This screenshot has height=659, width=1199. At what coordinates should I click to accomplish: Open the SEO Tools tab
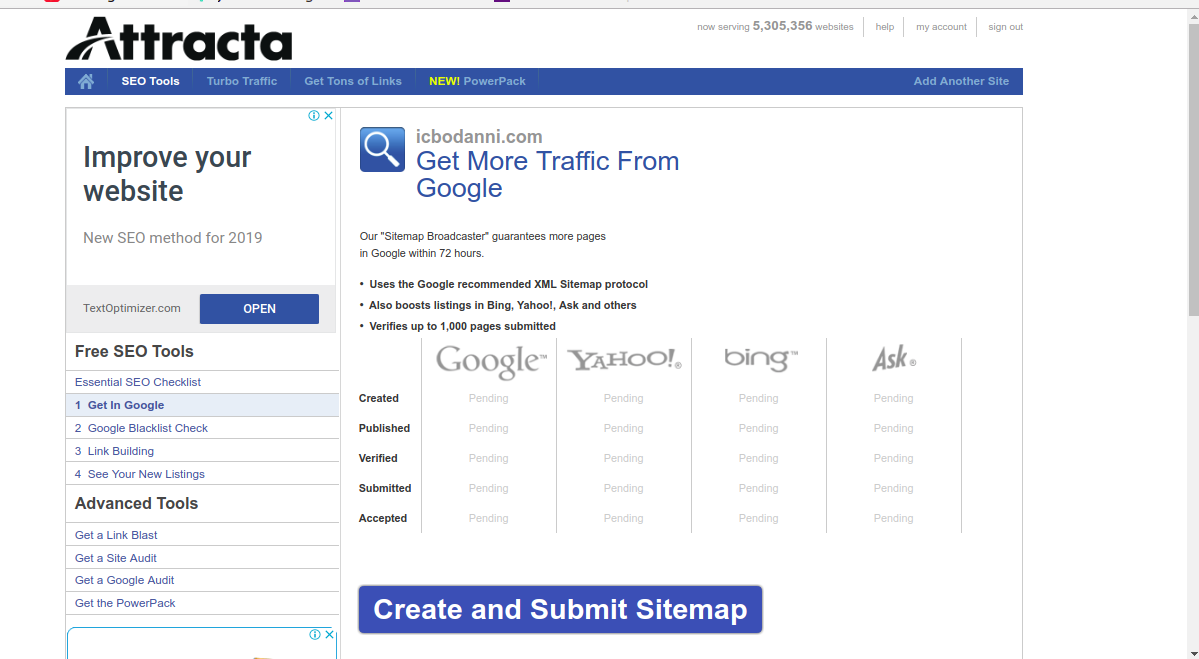pos(151,81)
